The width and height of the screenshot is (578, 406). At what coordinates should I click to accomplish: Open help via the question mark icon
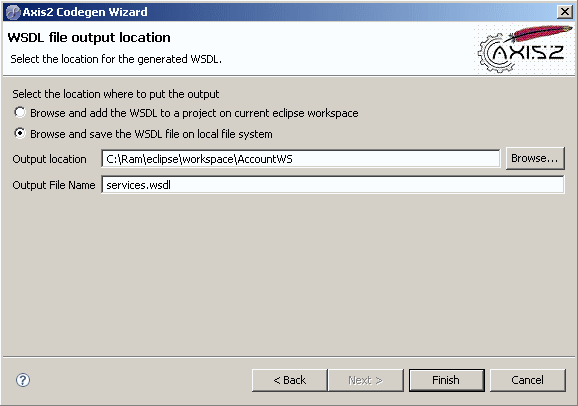[x=23, y=380]
